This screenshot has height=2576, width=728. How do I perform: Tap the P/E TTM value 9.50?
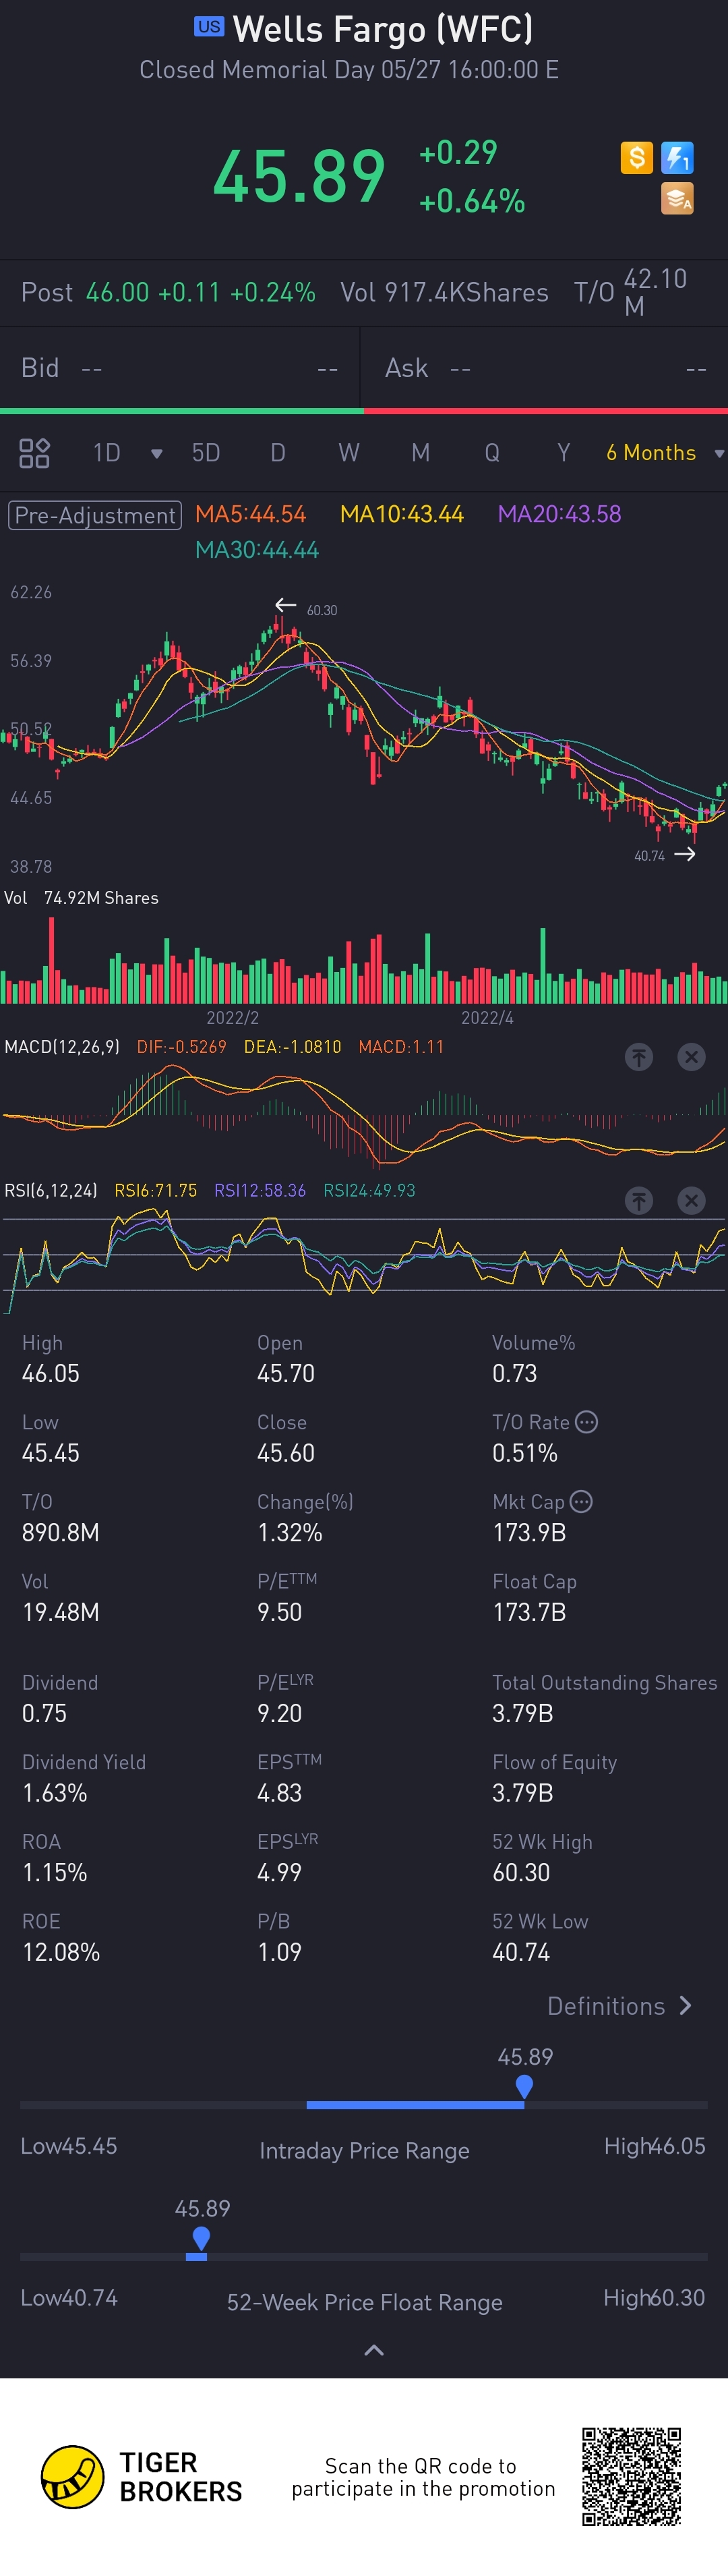pos(279,1612)
